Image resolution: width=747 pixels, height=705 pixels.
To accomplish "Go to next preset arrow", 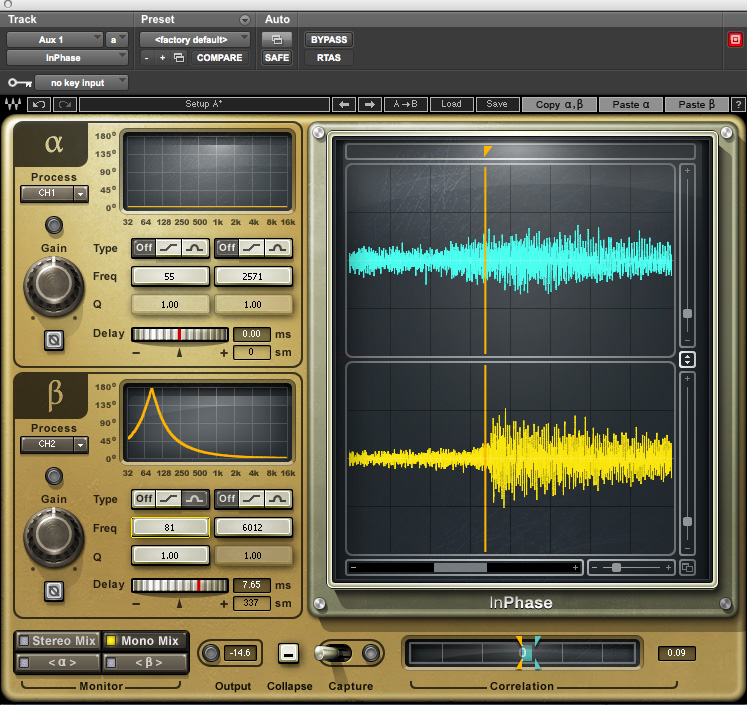I will (x=370, y=104).
